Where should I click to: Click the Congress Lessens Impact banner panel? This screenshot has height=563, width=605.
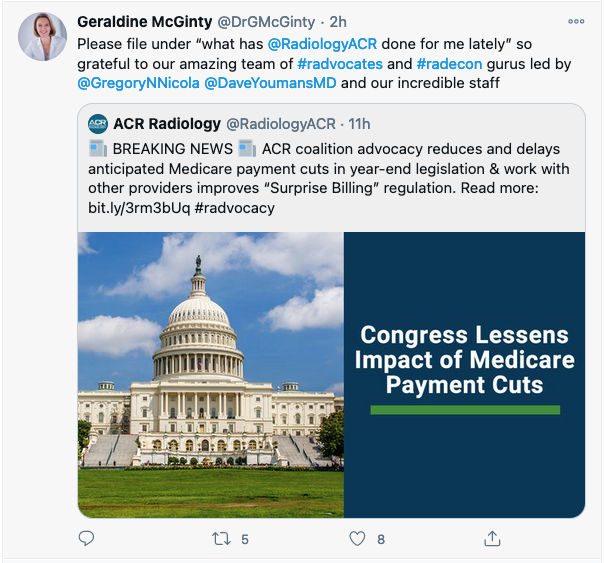click(x=464, y=375)
